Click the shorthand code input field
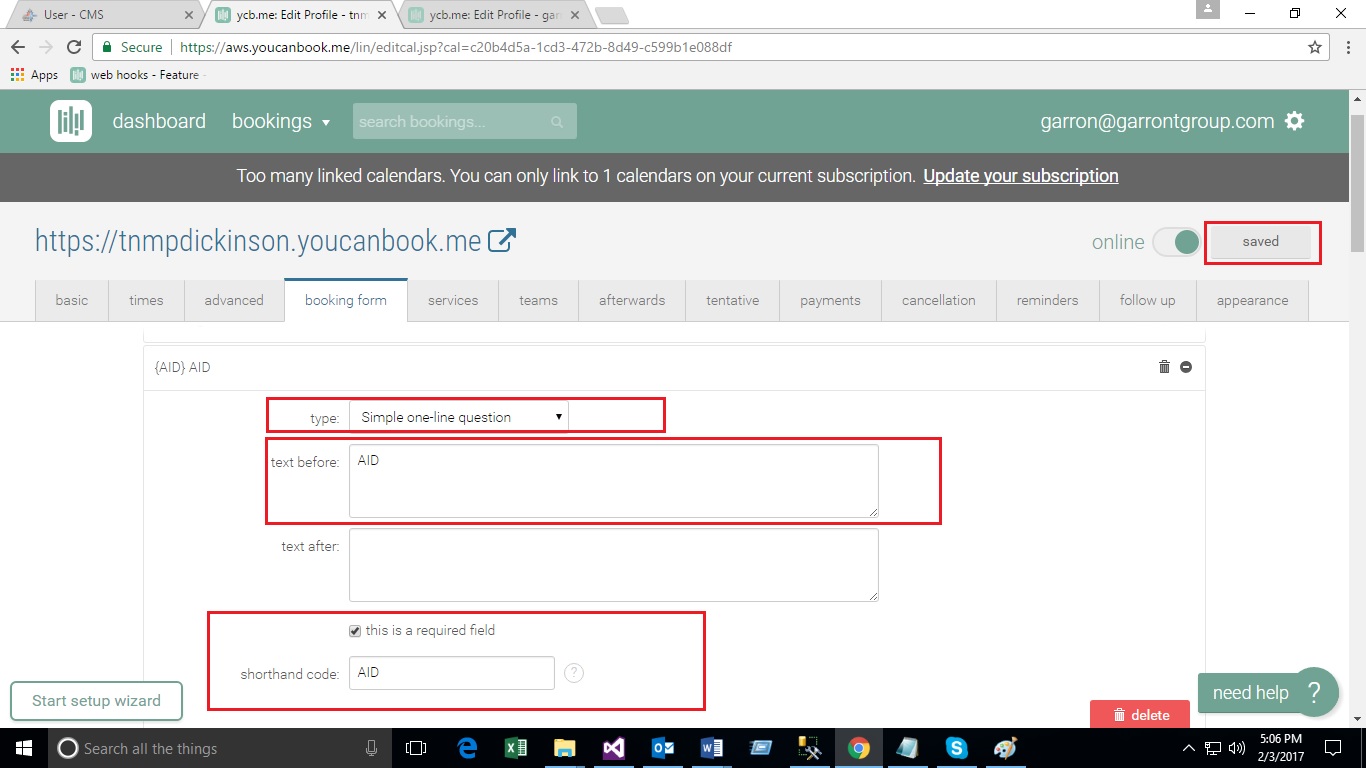Image resolution: width=1366 pixels, height=768 pixels. pyautogui.click(x=451, y=673)
